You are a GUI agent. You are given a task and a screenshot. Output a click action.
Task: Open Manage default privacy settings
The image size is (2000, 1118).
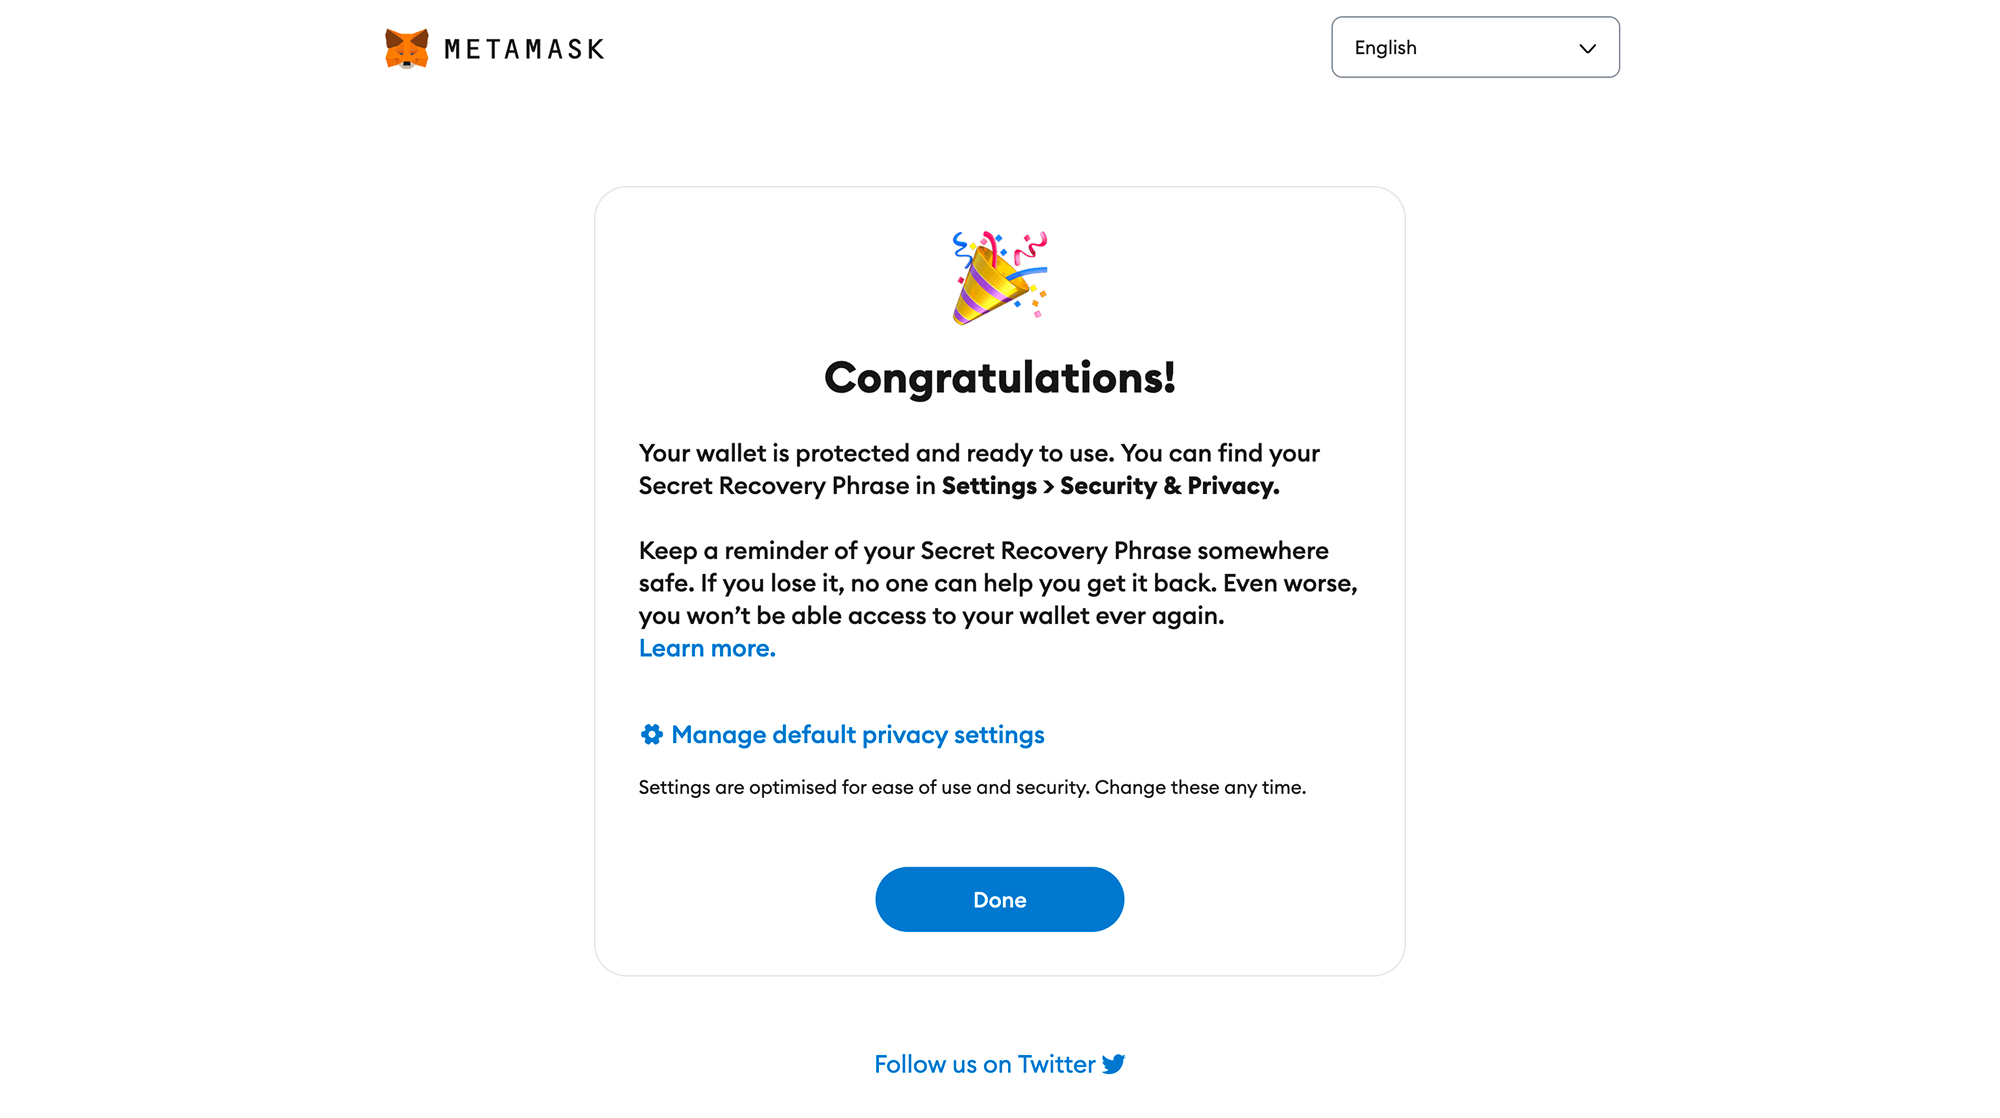(857, 735)
